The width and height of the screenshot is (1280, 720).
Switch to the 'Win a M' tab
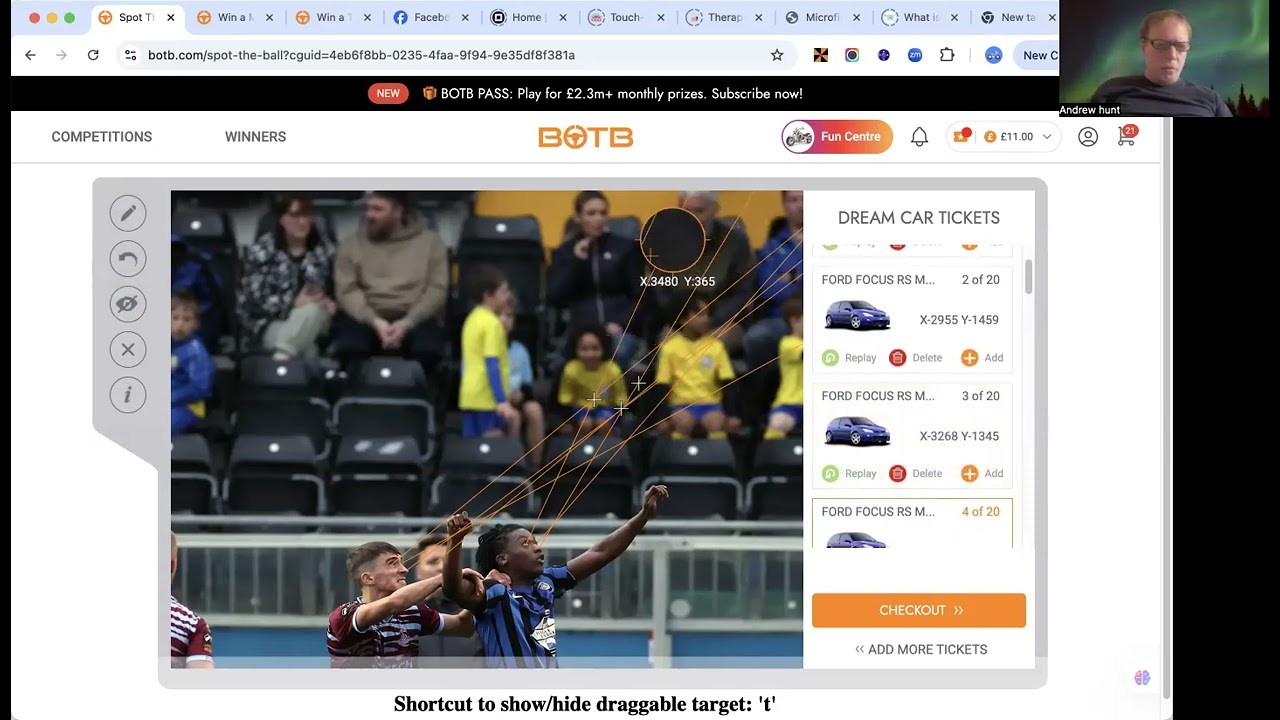233,18
